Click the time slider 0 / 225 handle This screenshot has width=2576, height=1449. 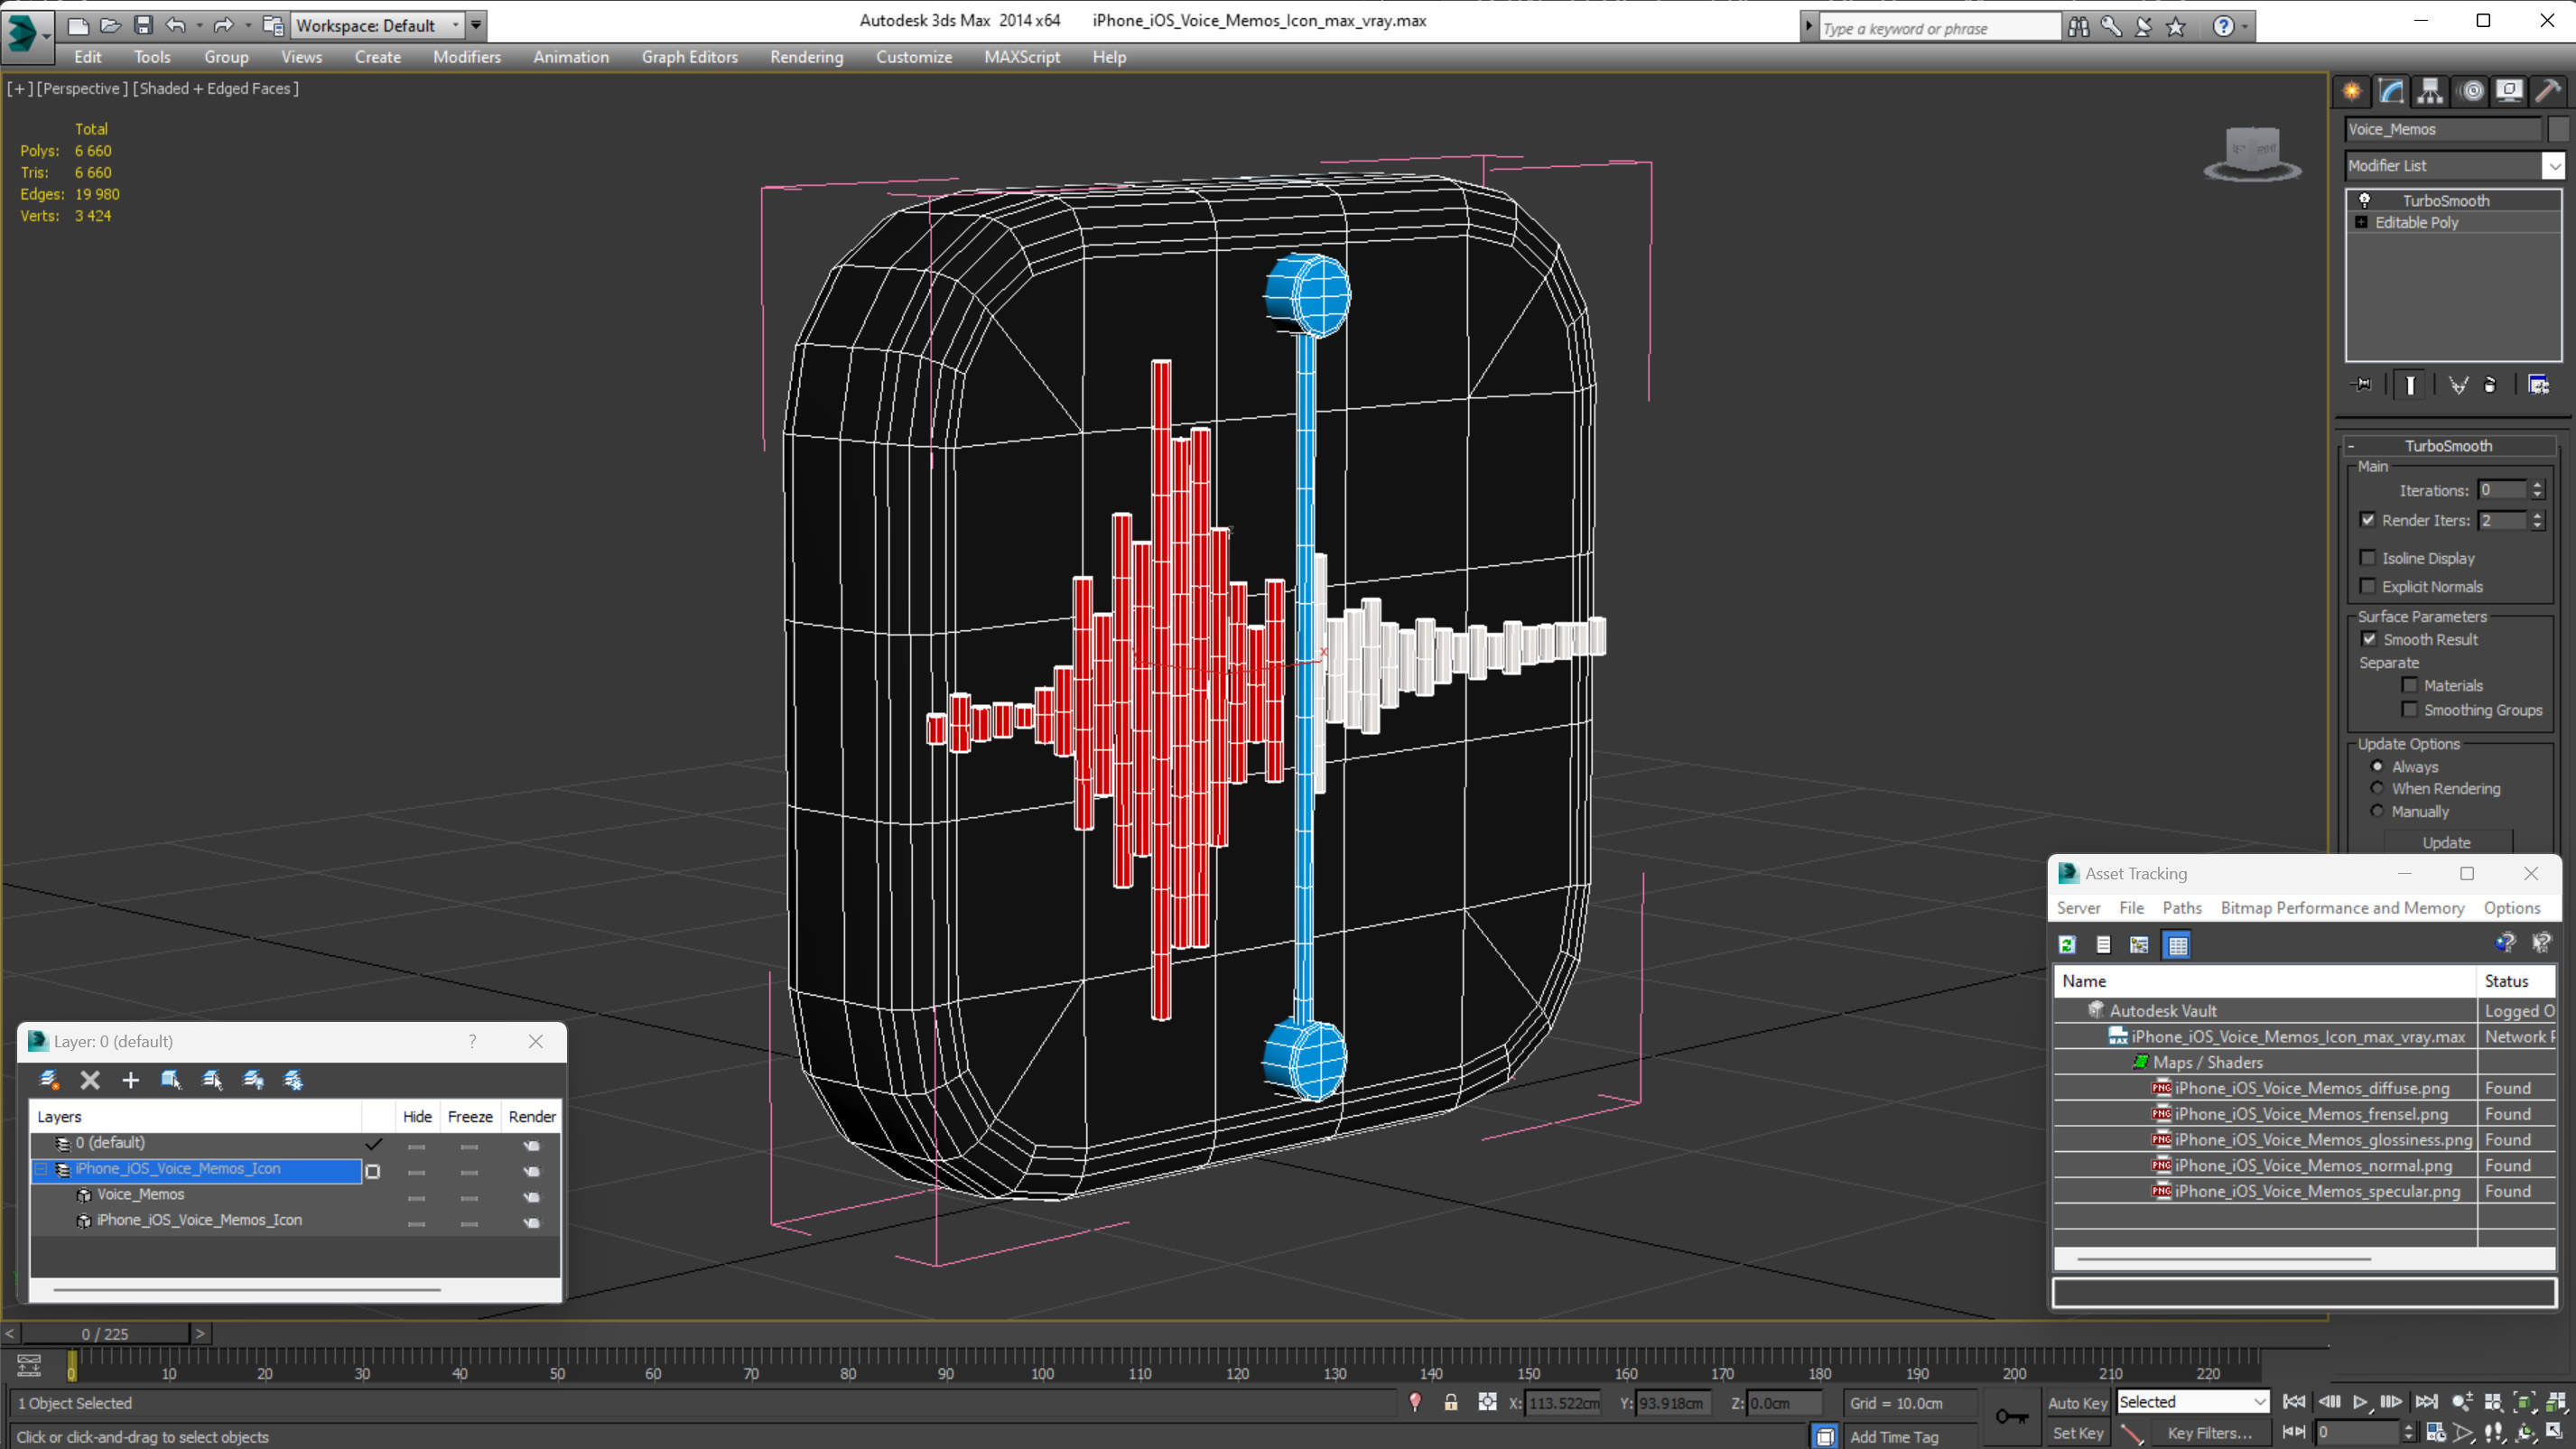(105, 1334)
